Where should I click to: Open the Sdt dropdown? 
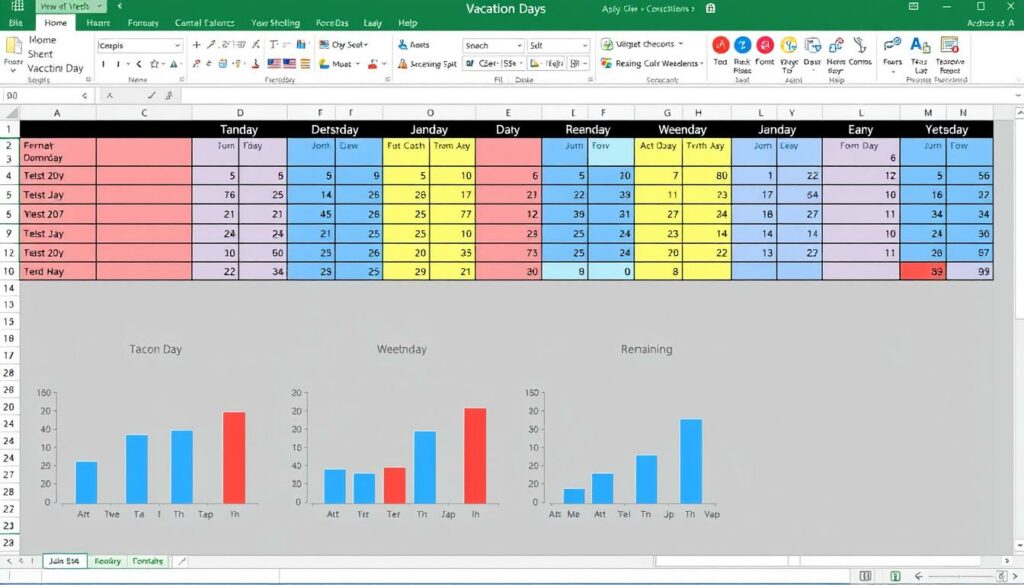(x=584, y=46)
